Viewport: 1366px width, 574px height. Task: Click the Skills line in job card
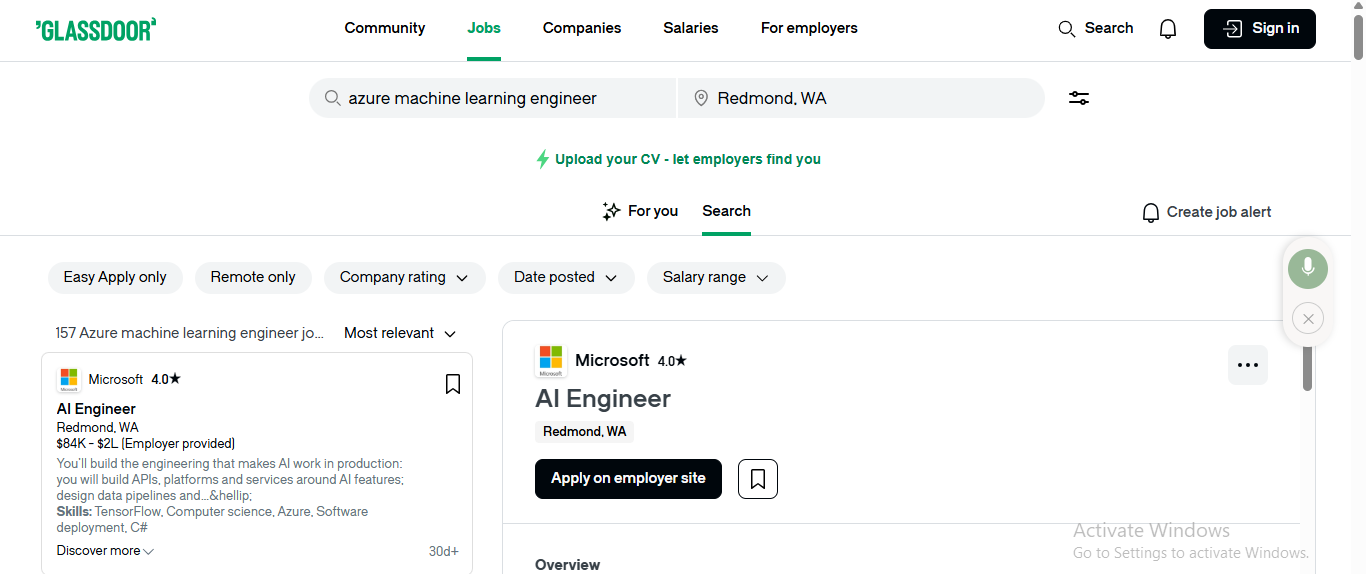tap(212, 520)
